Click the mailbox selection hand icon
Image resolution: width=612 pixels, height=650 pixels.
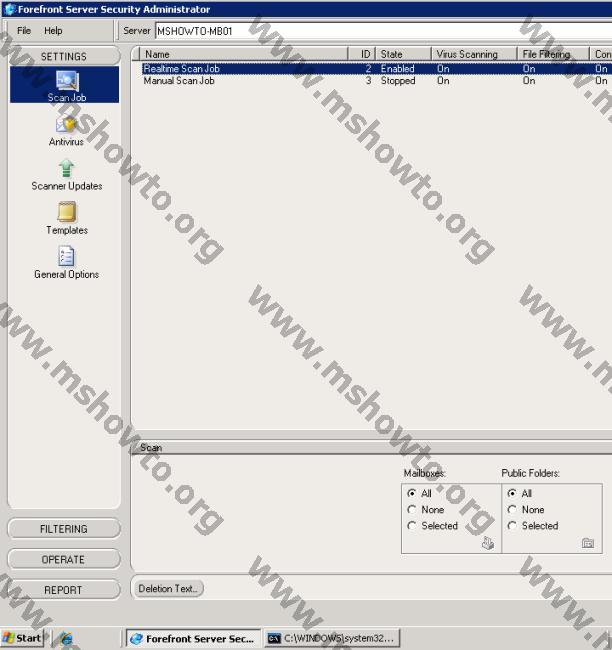click(488, 543)
